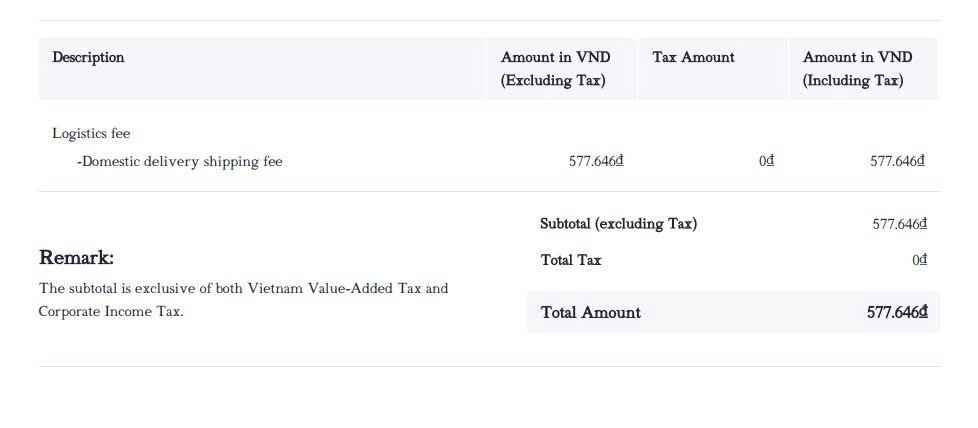Click the divider line below the shipping row
978x428 pixels.
pos(489,191)
